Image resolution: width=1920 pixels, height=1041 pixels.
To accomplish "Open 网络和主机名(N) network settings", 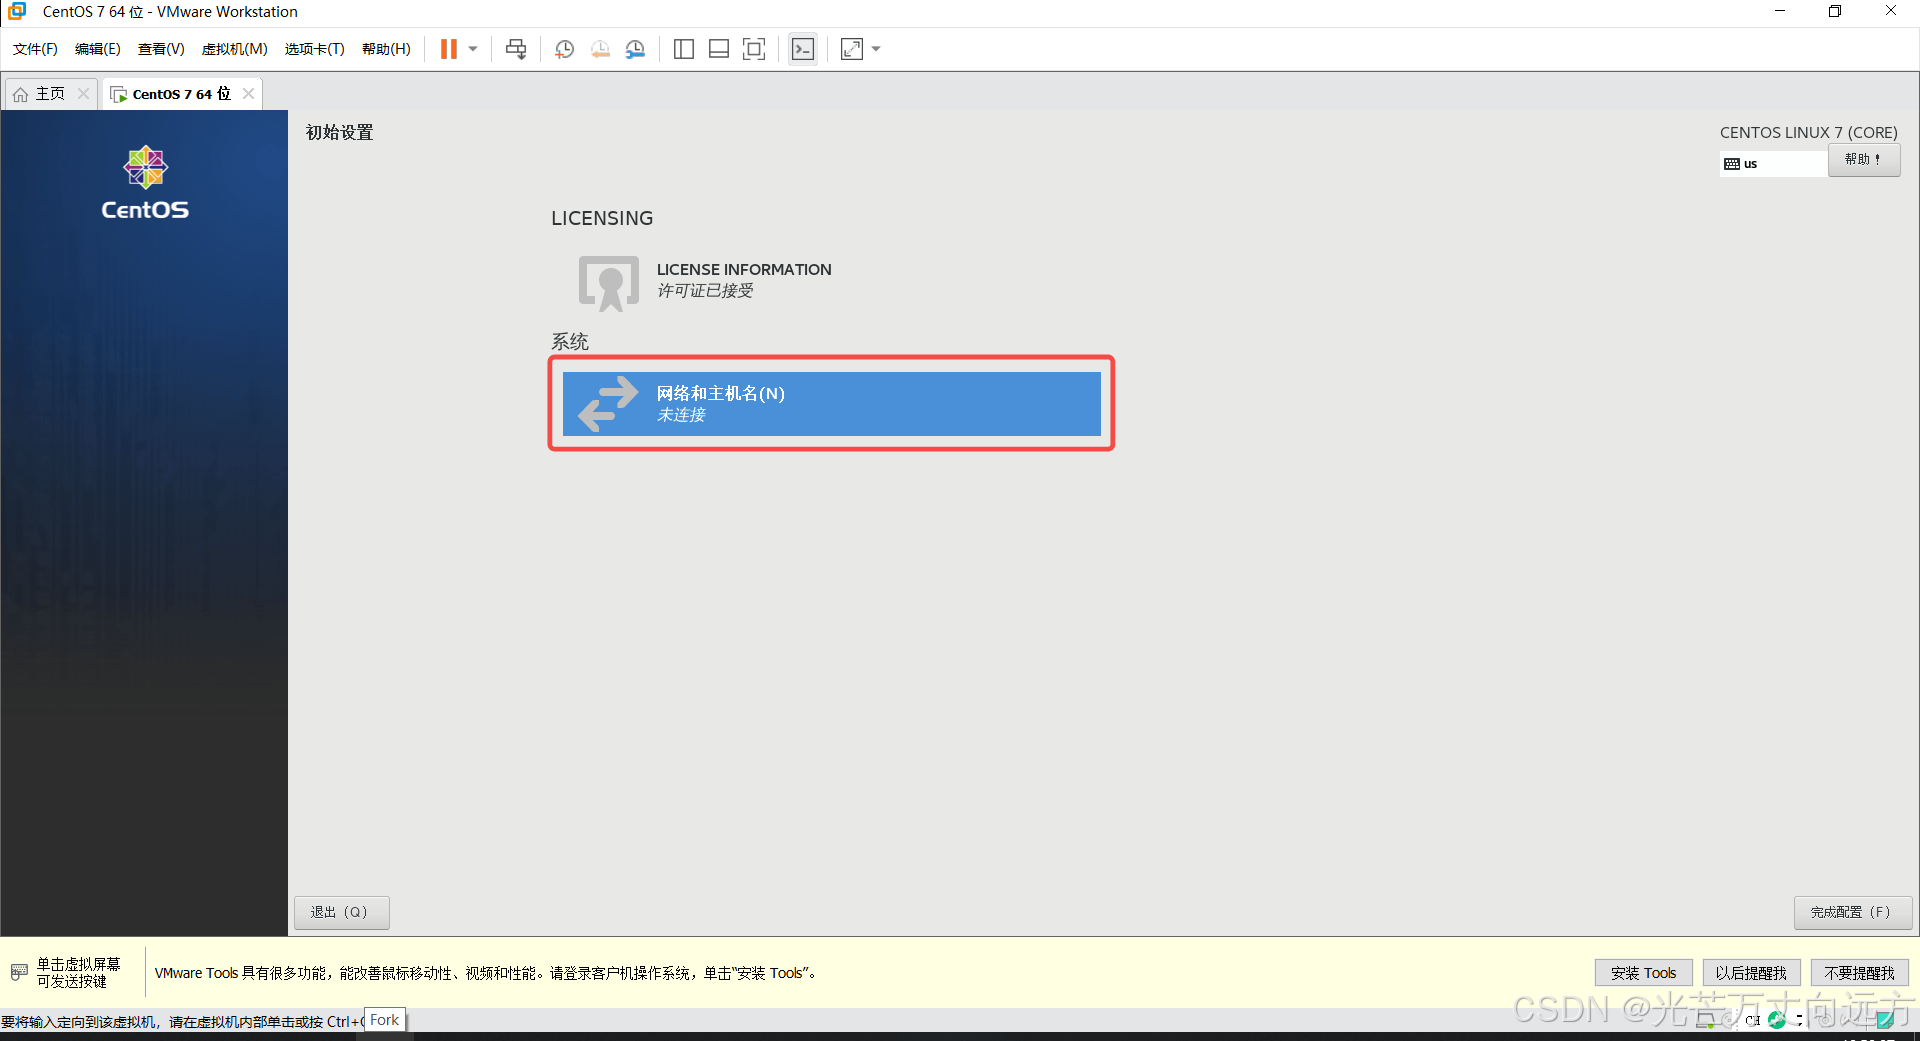I will pyautogui.click(x=832, y=404).
